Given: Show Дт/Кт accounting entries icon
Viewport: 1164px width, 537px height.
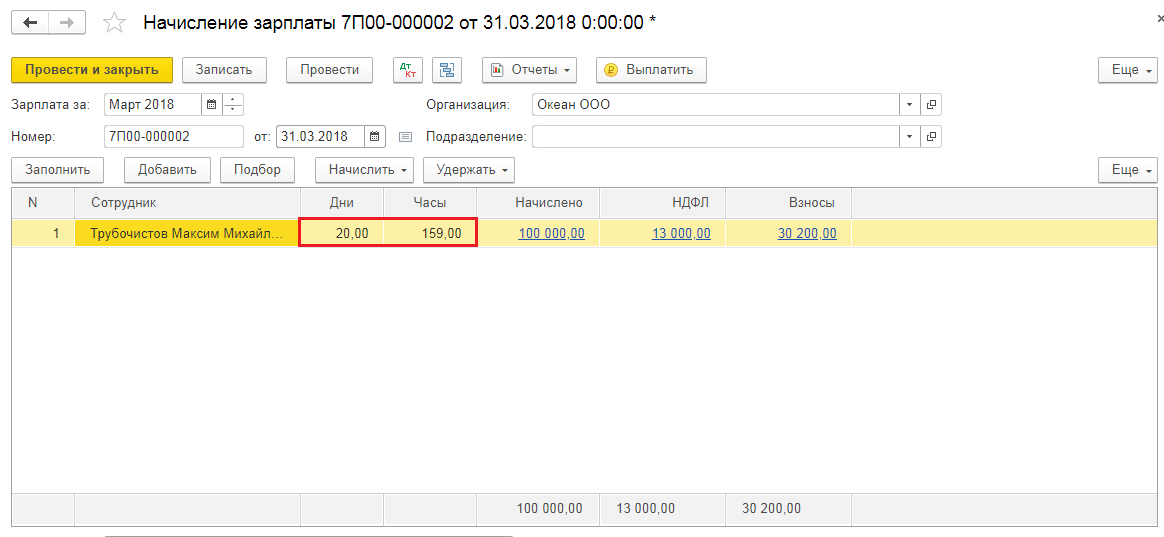Looking at the screenshot, I should (408, 70).
